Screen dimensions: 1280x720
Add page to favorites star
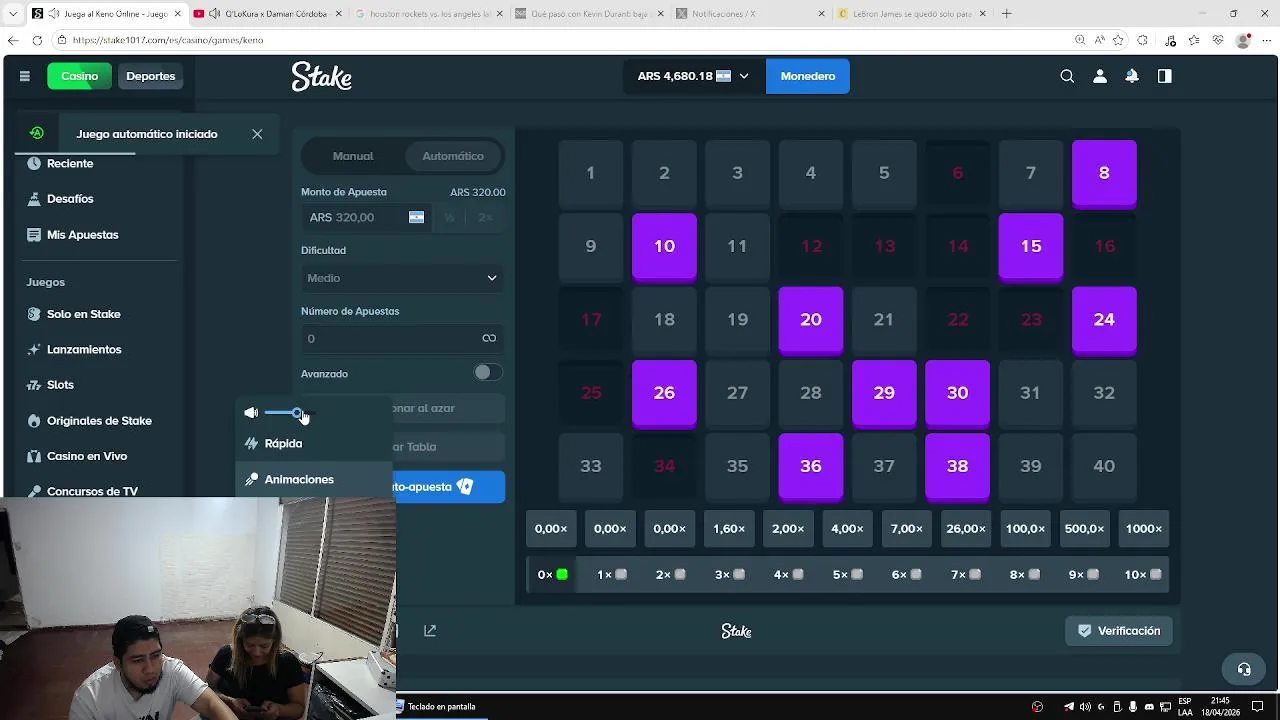pos(1118,40)
